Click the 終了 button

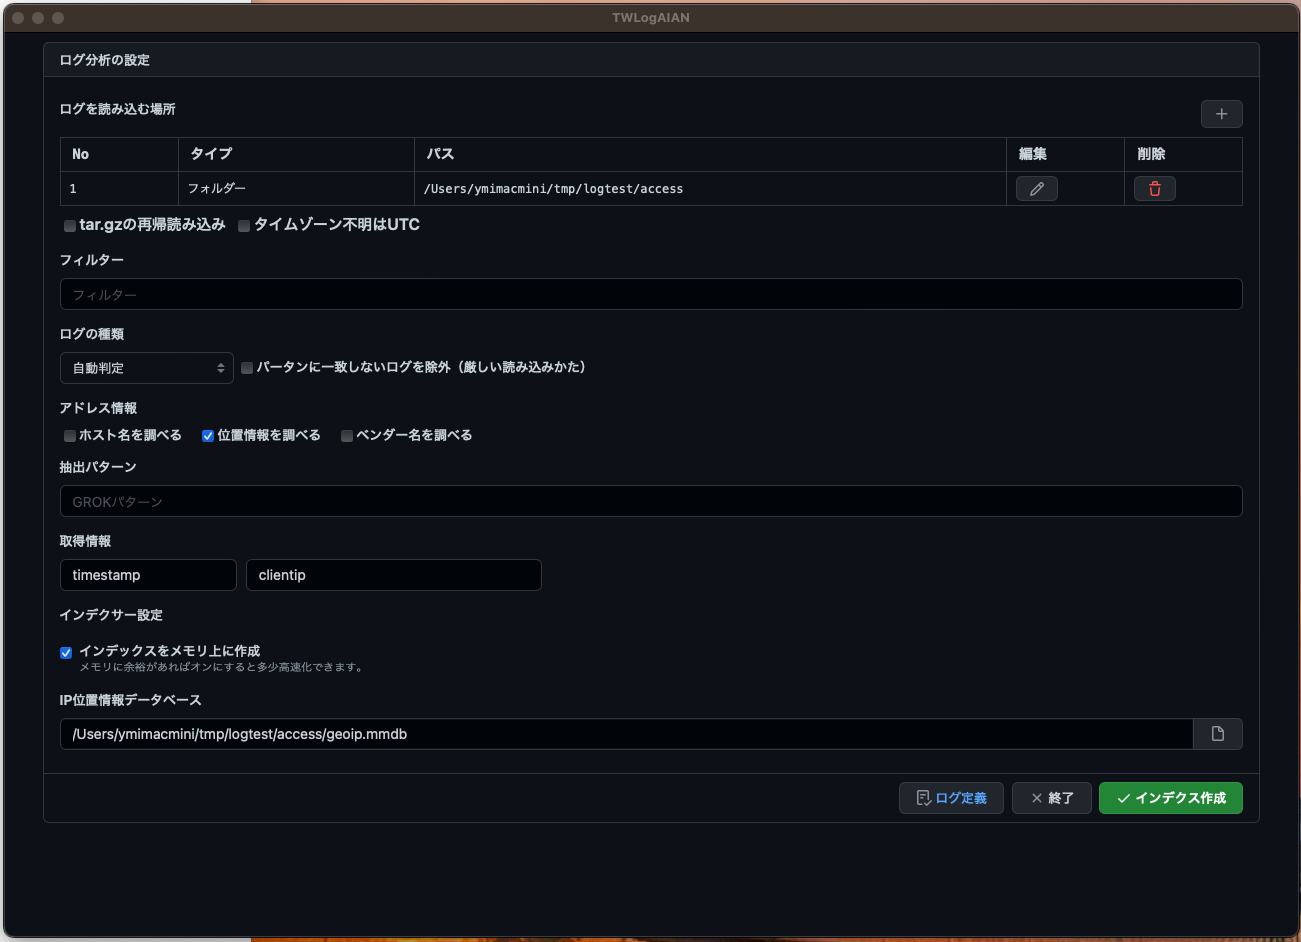(1051, 798)
